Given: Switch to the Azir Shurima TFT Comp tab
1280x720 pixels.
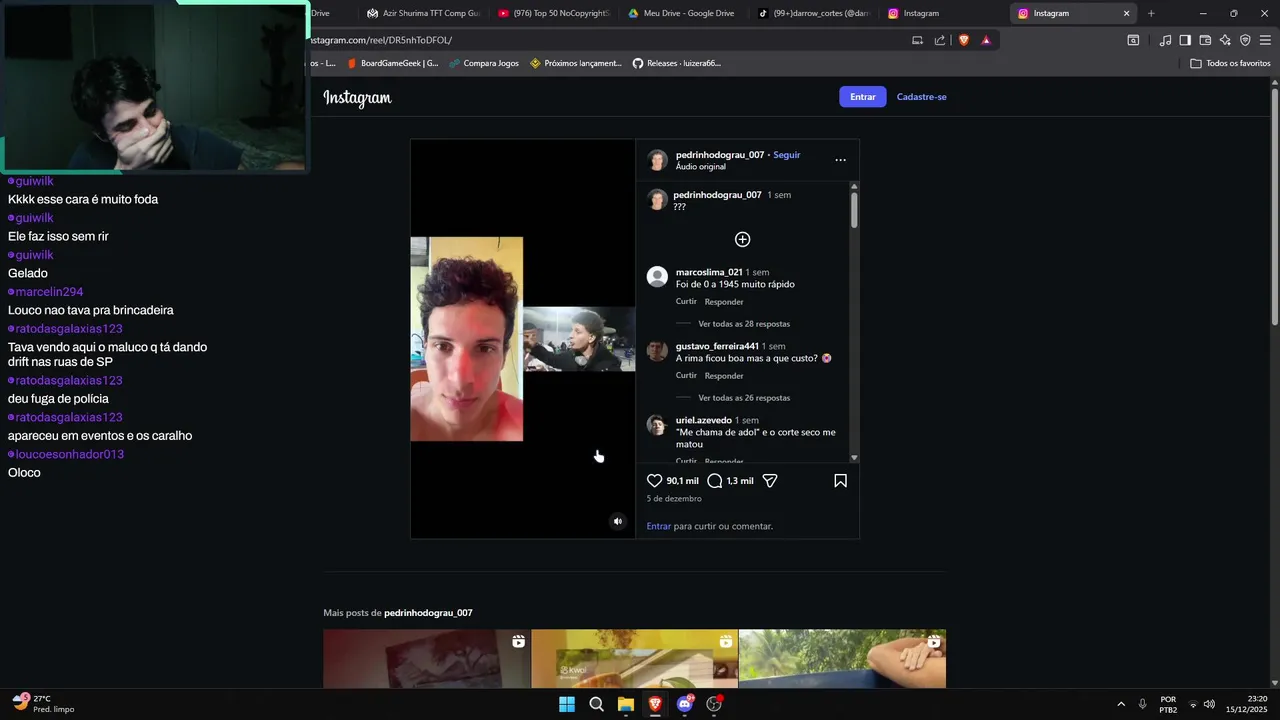Looking at the screenshot, I should tap(423, 13).
